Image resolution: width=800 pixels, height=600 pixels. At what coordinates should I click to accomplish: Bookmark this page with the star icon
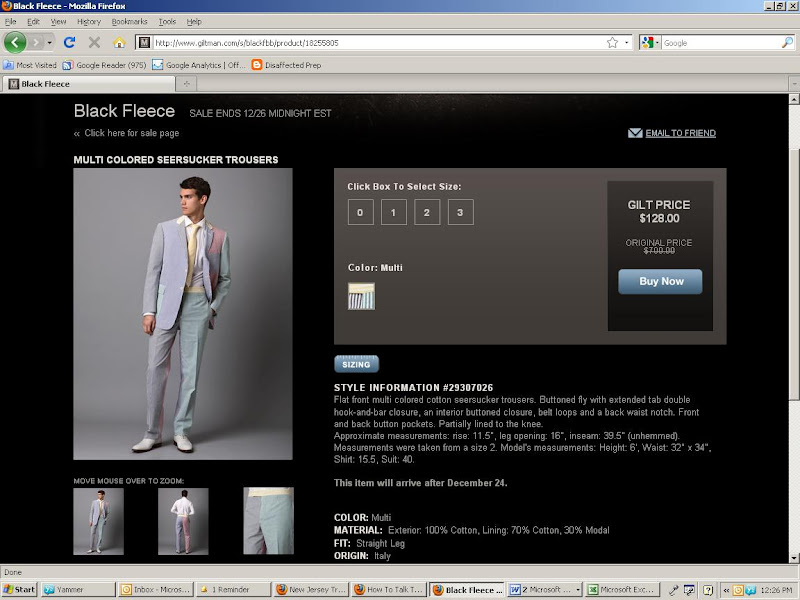[612, 43]
